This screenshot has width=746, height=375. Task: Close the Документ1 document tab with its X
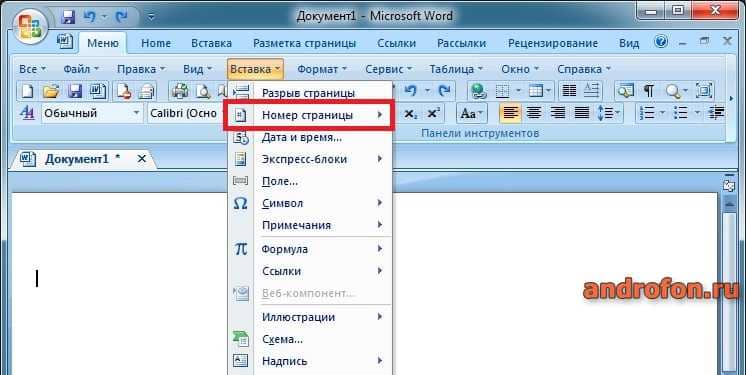coord(141,159)
